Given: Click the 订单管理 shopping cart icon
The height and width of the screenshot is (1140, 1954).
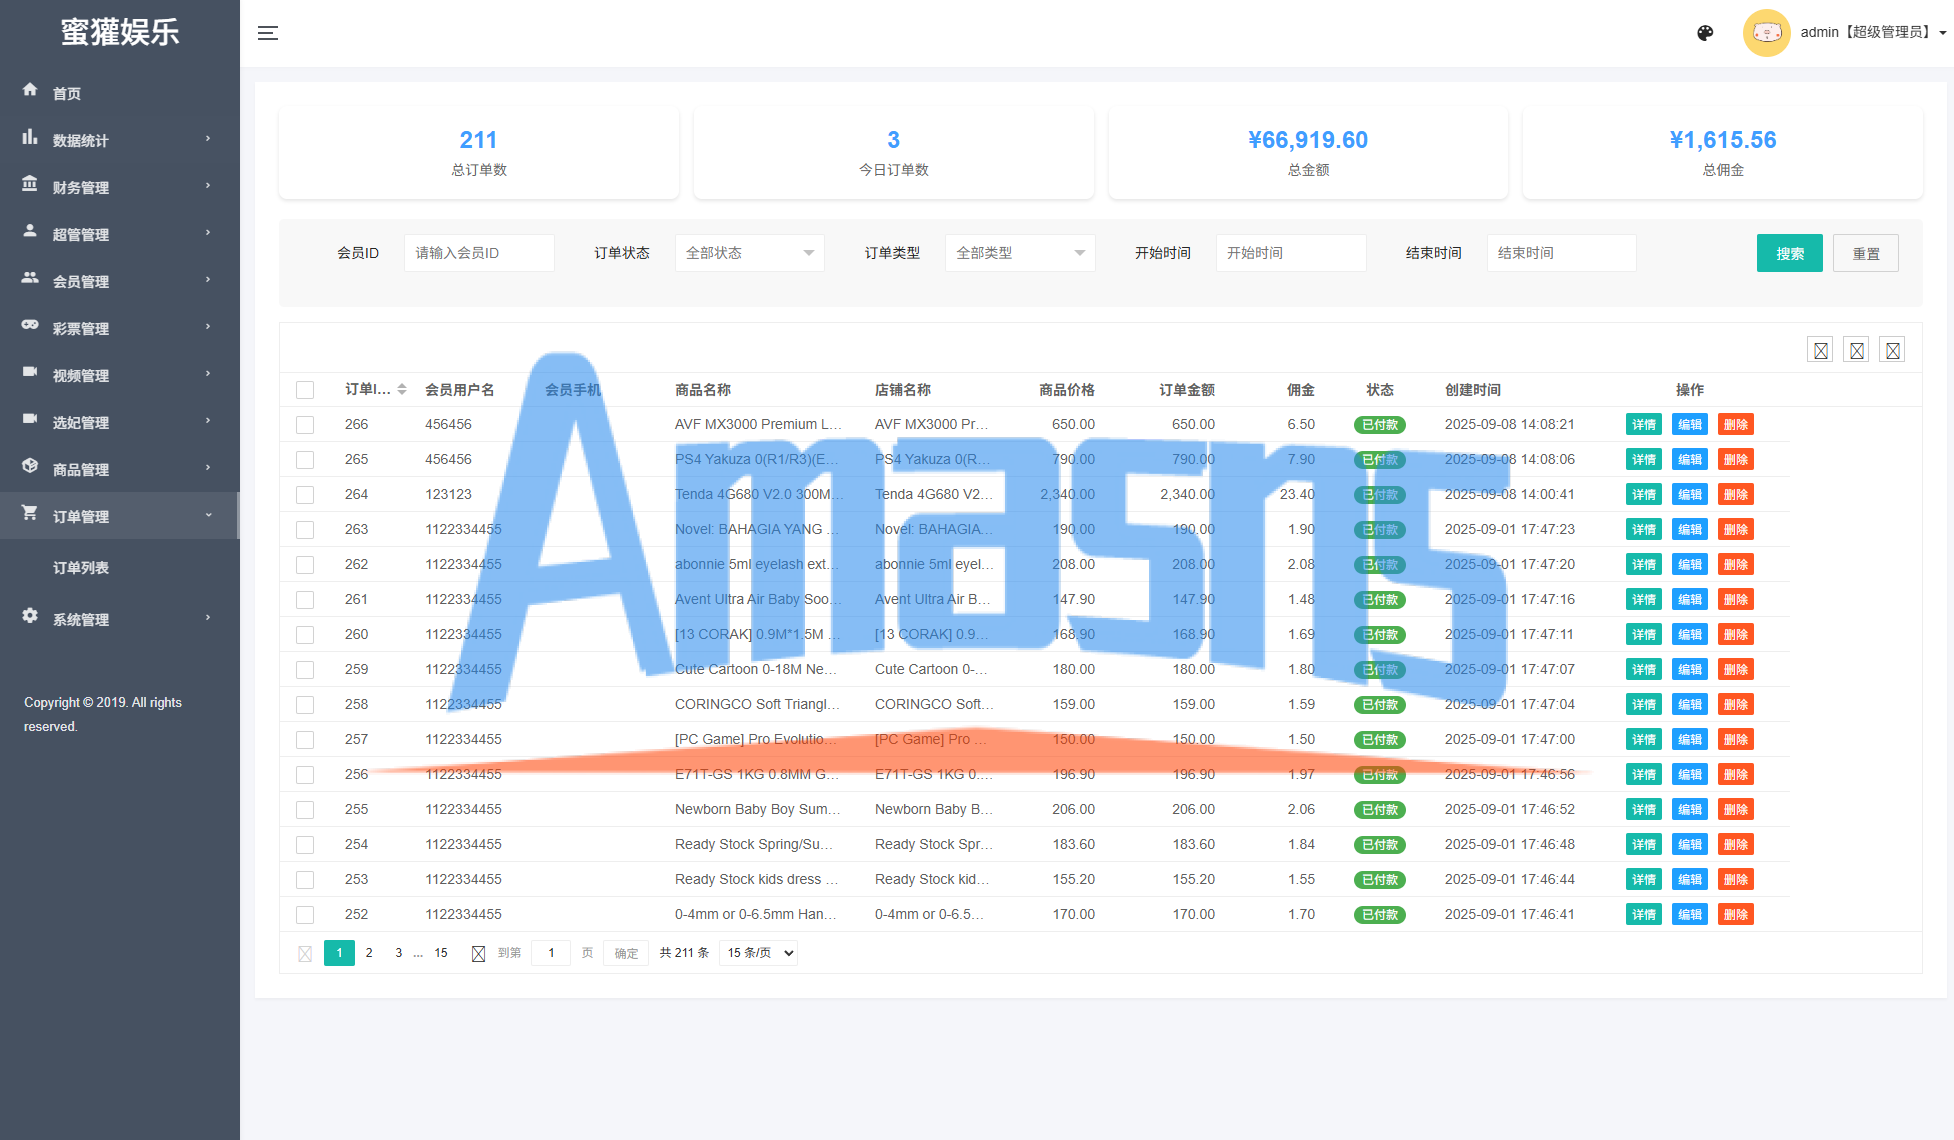Looking at the screenshot, I should tap(30, 513).
